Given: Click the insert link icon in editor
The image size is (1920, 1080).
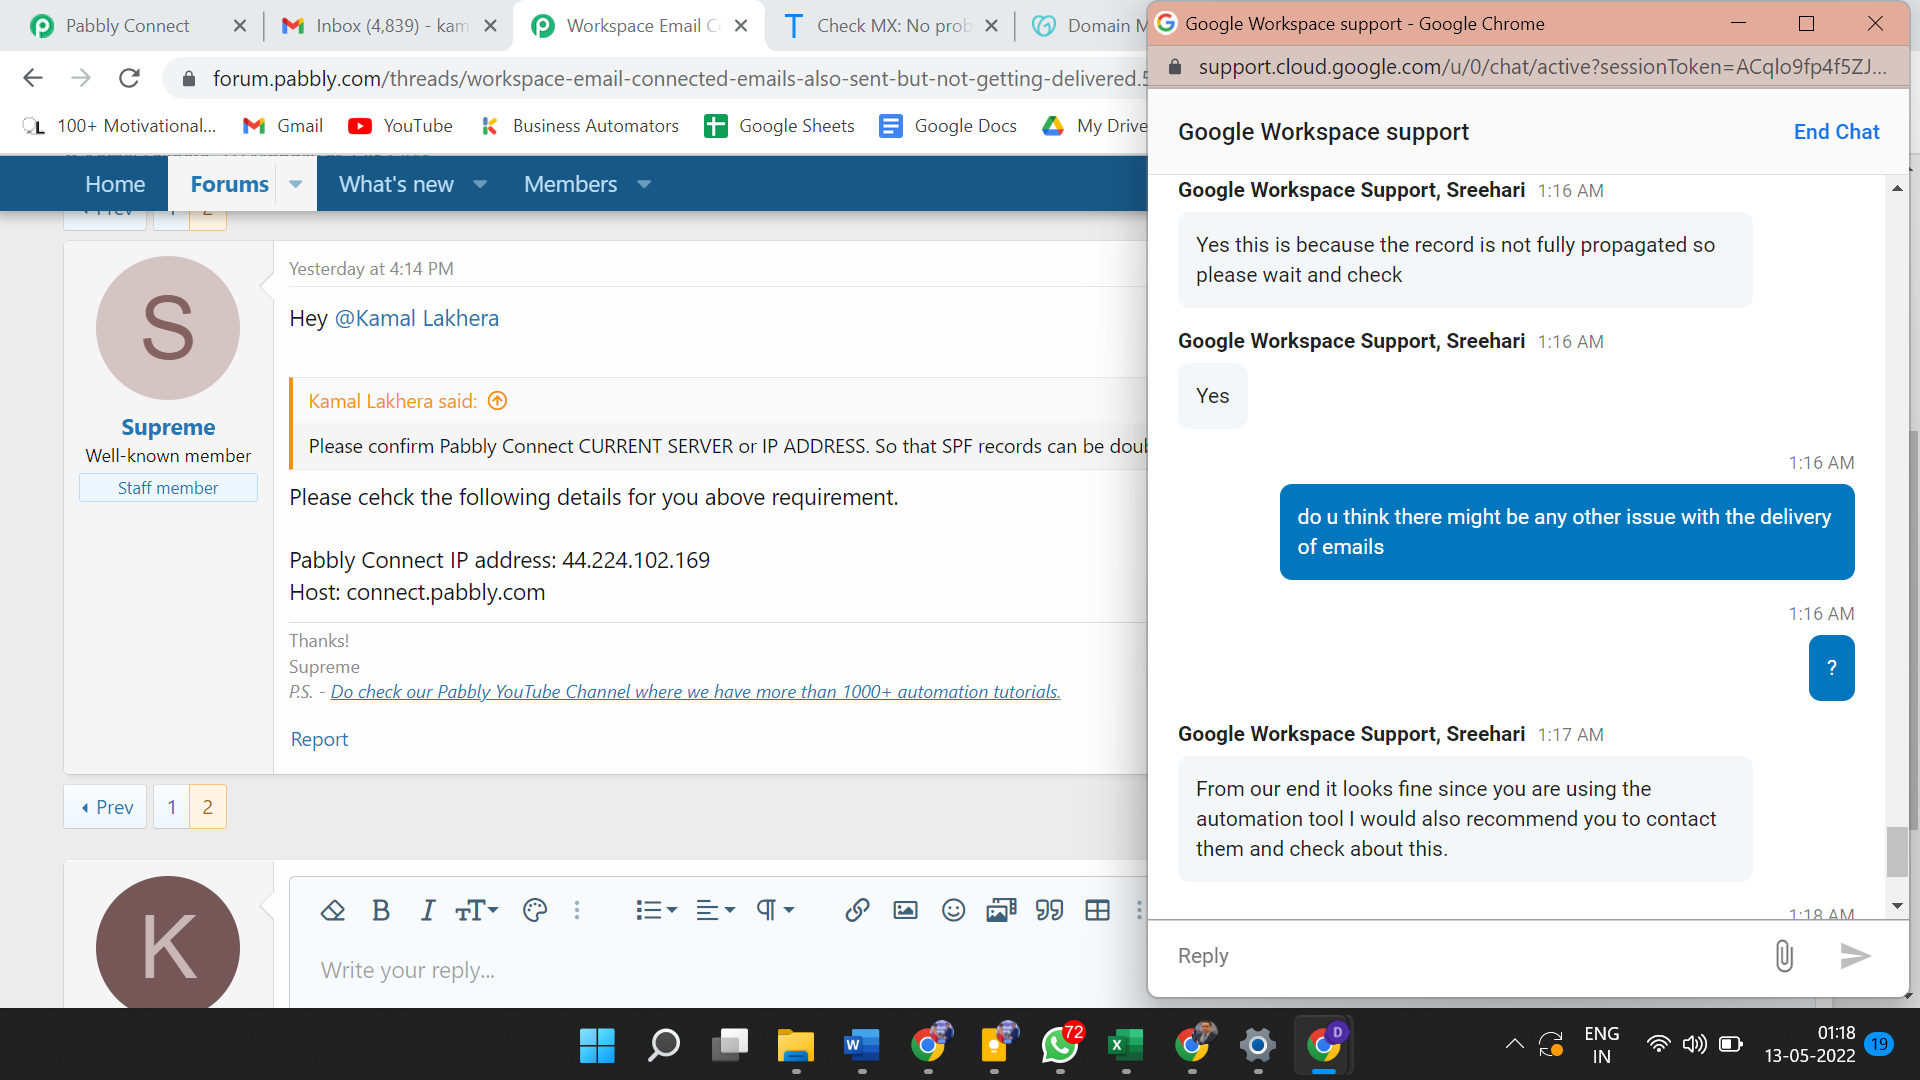Looking at the screenshot, I should coord(857,910).
